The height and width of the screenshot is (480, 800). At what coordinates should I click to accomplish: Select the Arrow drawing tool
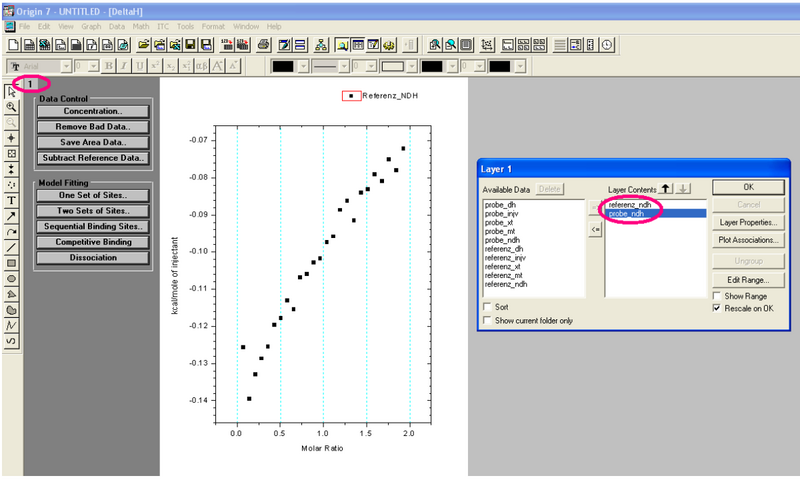[11, 216]
